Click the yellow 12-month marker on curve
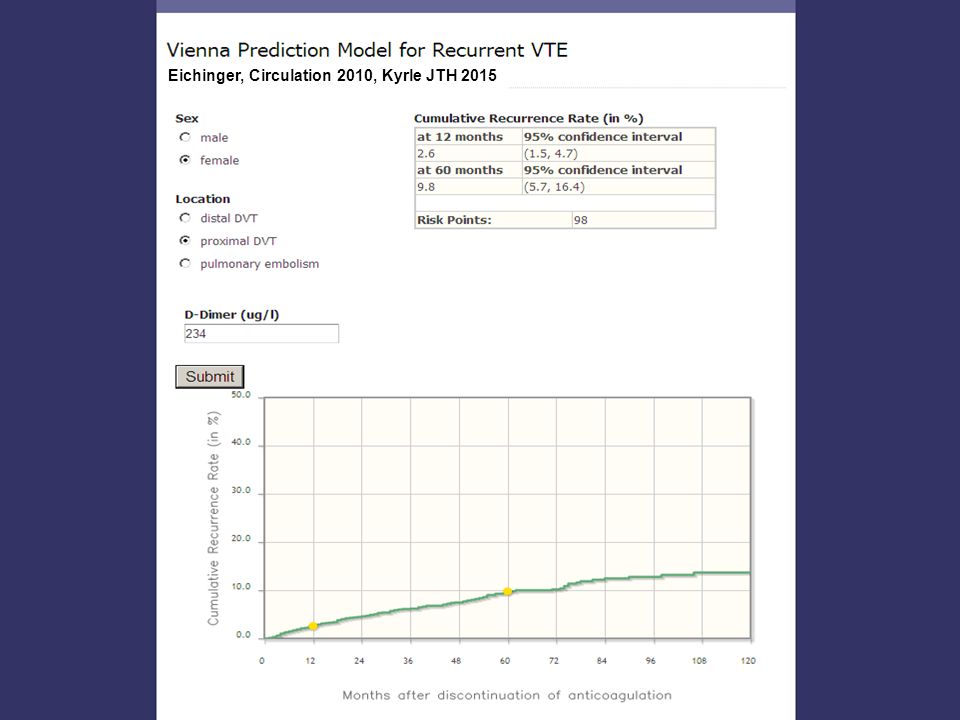The width and height of the screenshot is (960, 720). [313, 626]
